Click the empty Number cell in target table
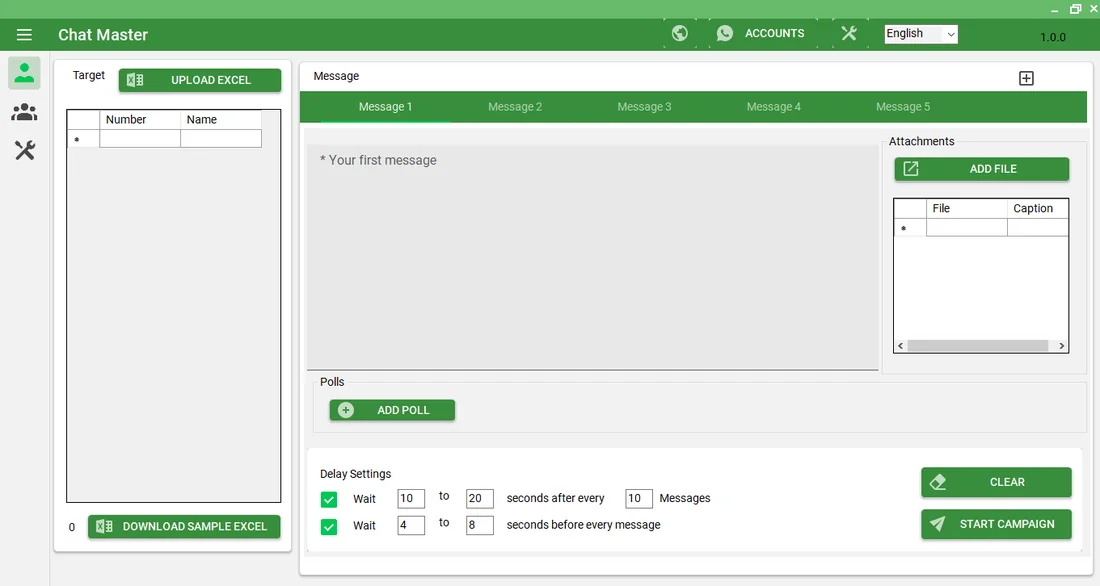 (140, 139)
